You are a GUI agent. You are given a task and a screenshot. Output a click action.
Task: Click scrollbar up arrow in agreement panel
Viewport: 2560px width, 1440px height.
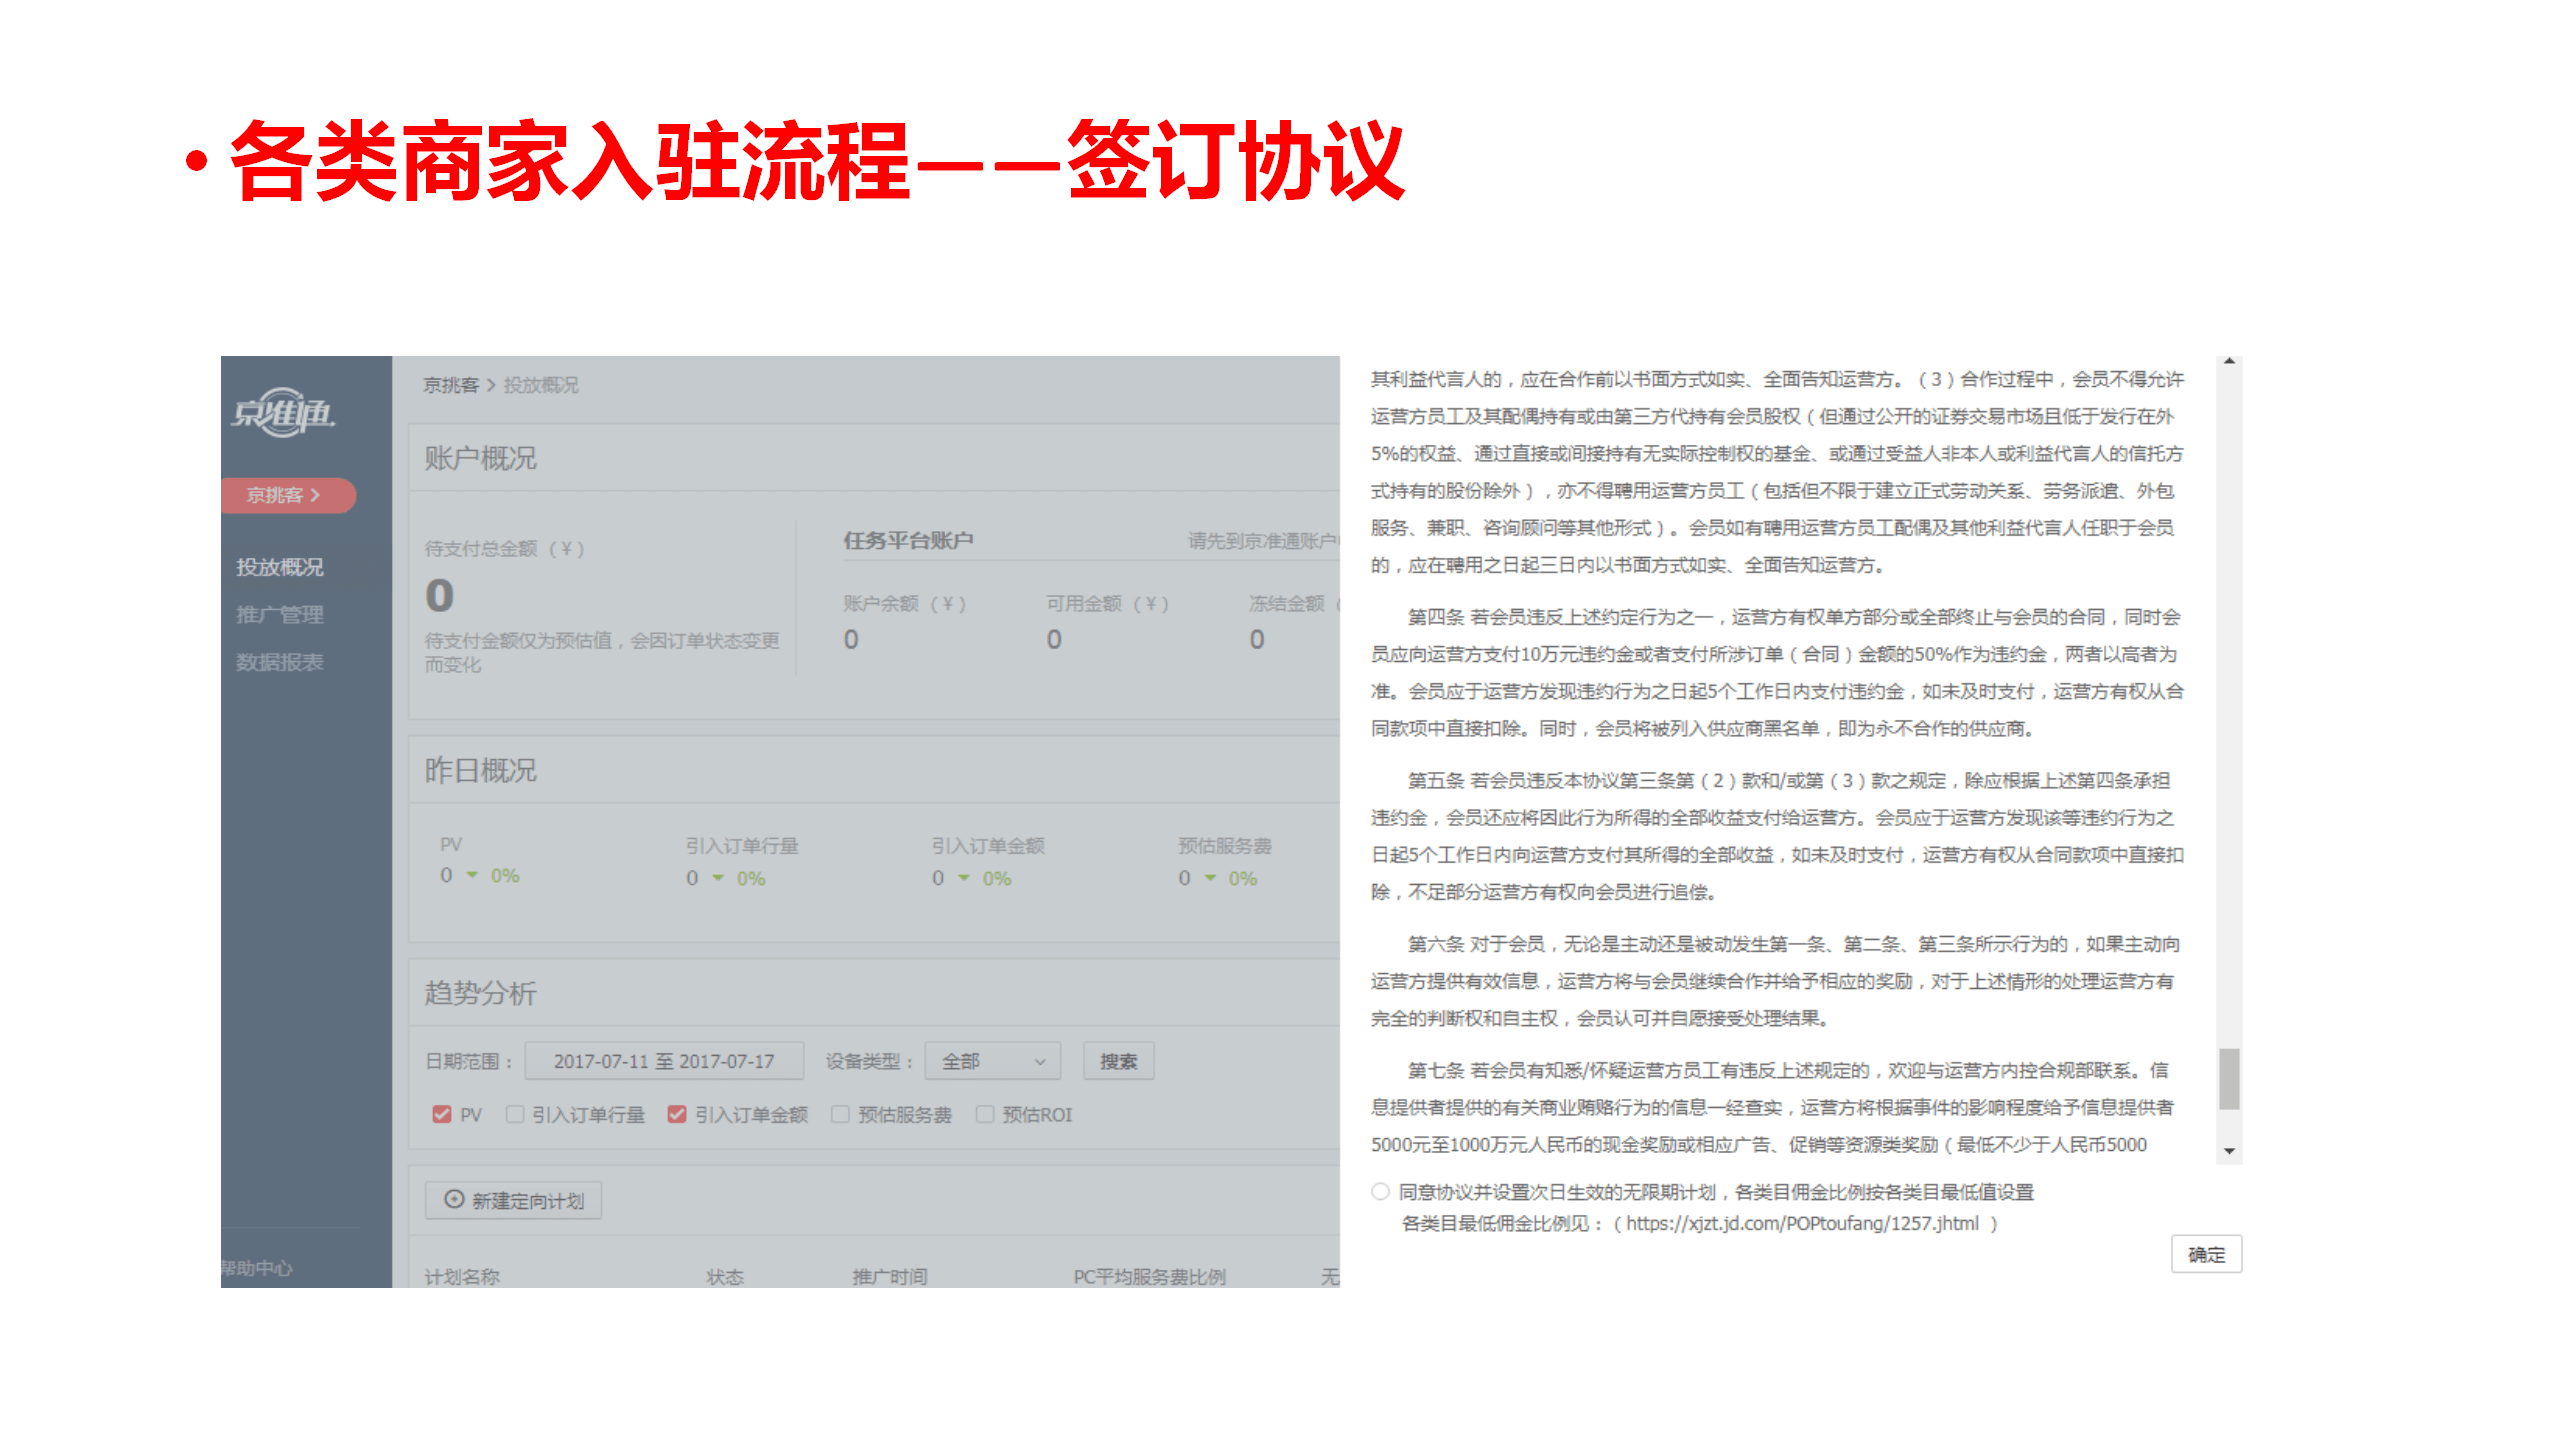tap(2229, 361)
